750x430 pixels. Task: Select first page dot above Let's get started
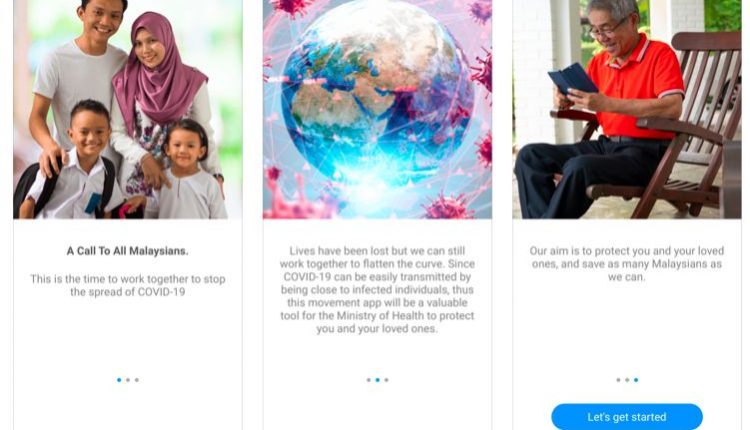[x=618, y=380]
